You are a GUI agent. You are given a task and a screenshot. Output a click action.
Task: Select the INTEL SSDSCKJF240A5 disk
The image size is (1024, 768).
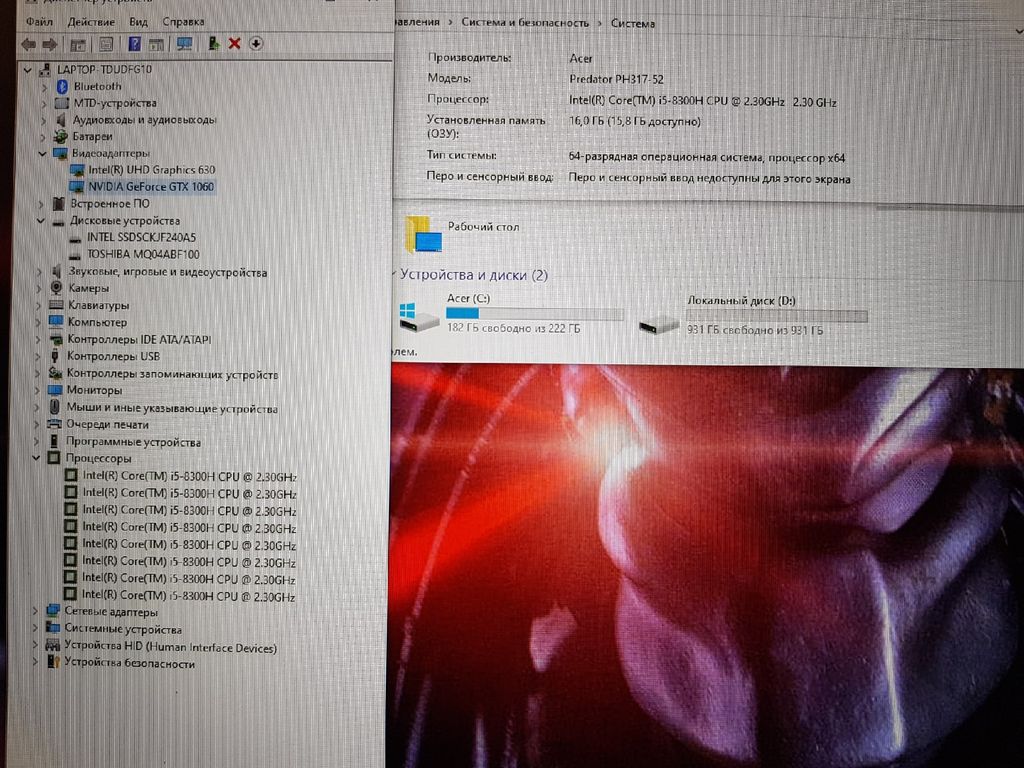(x=141, y=238)
